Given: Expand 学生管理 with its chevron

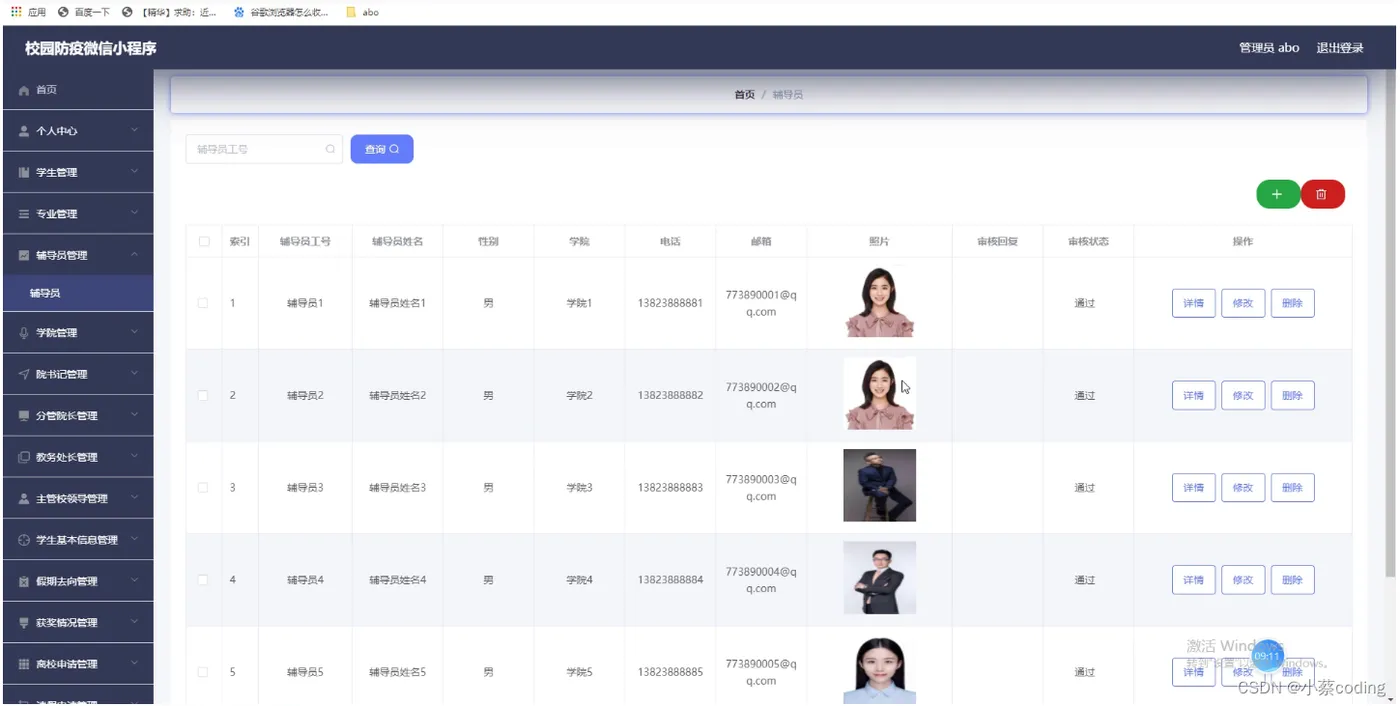Looking at the screenshot, I should pos(134,172).
